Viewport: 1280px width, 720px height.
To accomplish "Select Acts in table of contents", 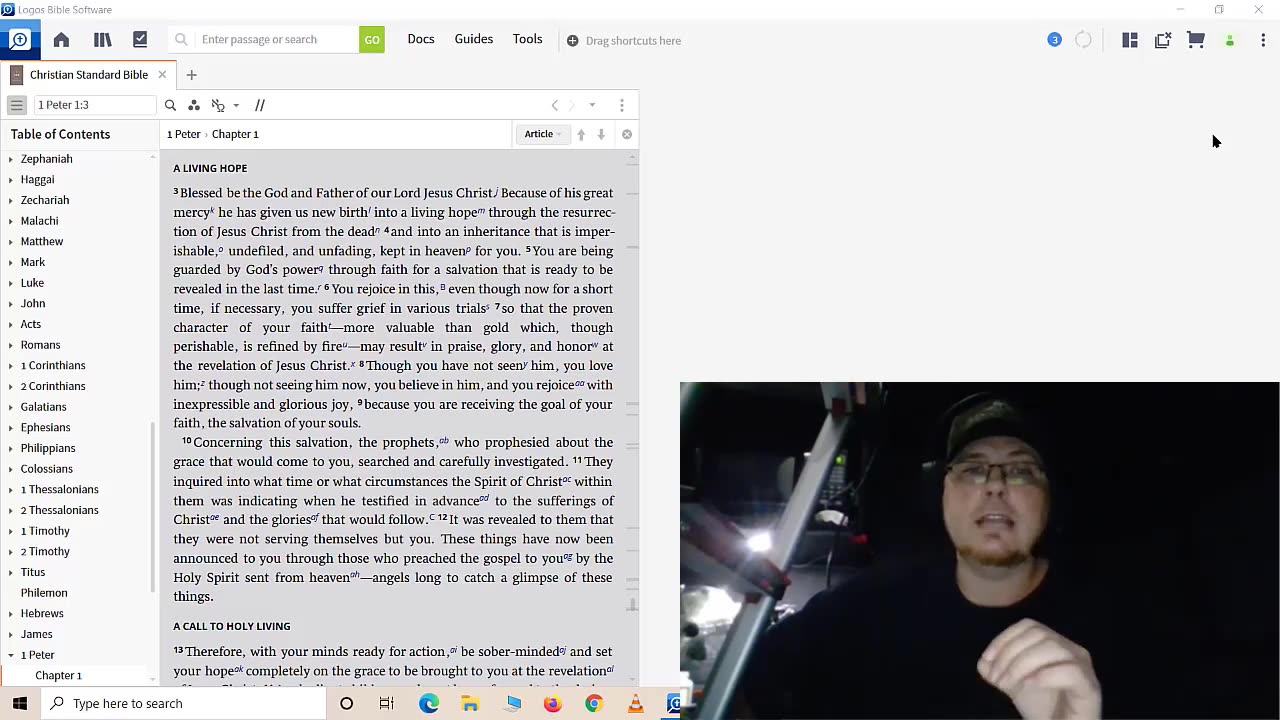I will tap(31, 324).
